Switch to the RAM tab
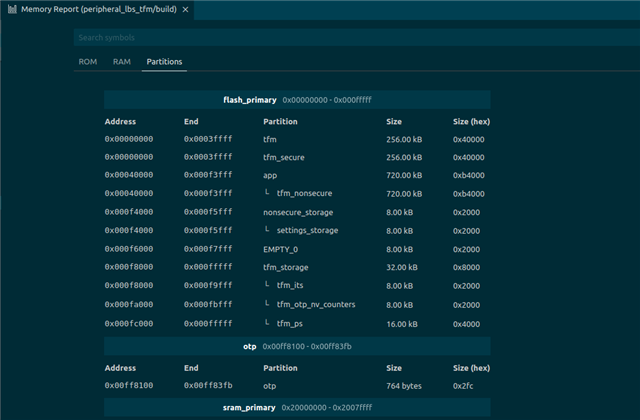The height and width of the screenshot is (420, 640). 121,62
